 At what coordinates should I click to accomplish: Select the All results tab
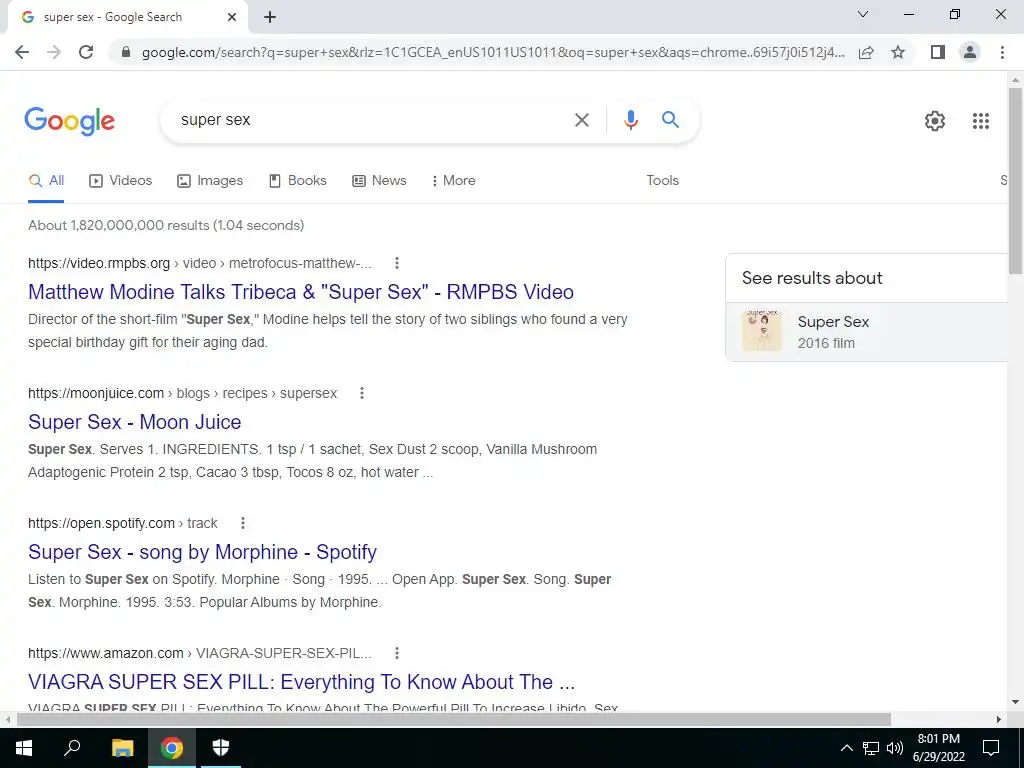pos(46,181)
